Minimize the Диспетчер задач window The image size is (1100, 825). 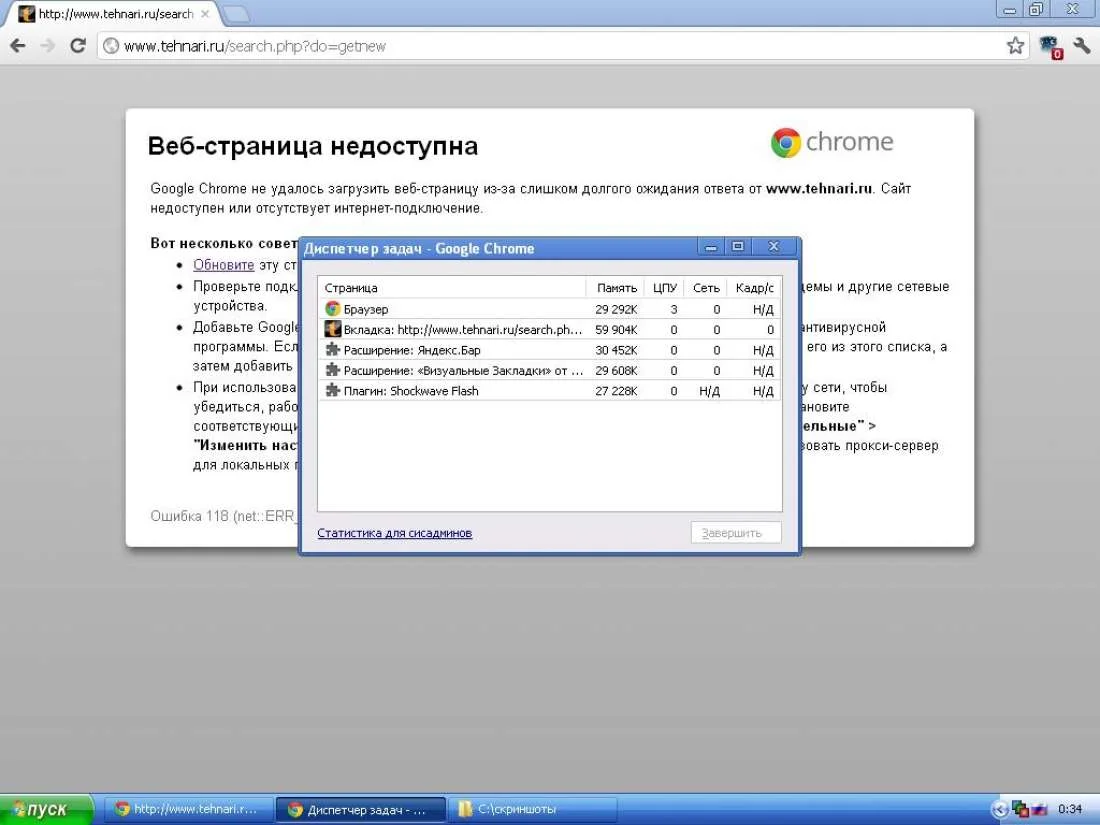point(711,247)
